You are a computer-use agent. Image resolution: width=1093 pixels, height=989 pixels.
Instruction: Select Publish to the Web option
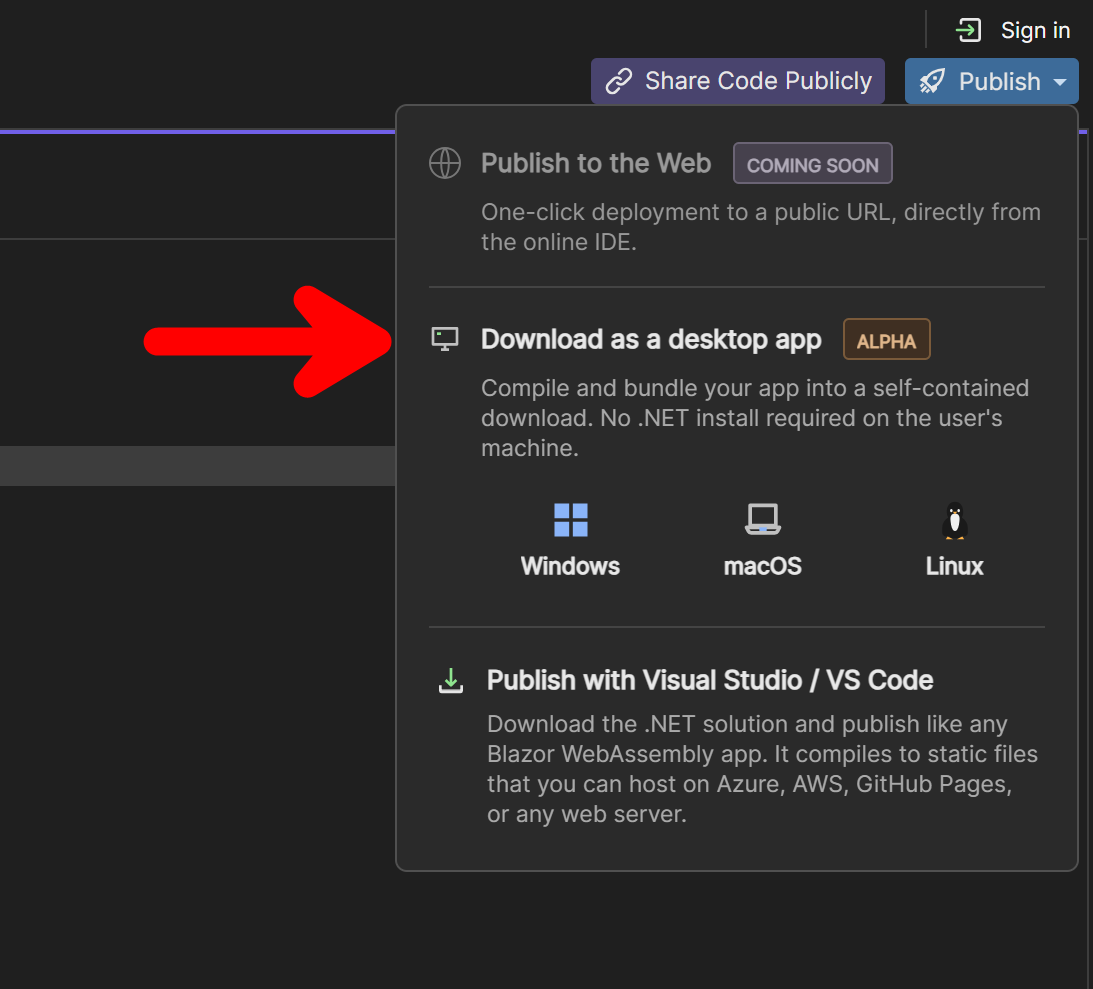click(x=596, y=163)
